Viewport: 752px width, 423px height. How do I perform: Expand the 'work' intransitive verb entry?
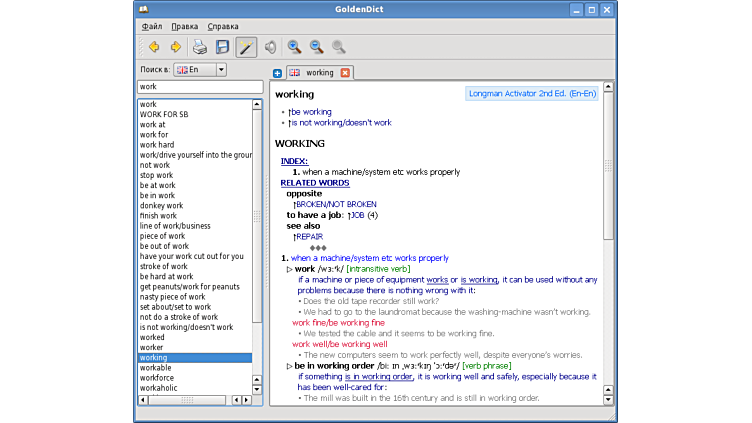tap(290, 269)
